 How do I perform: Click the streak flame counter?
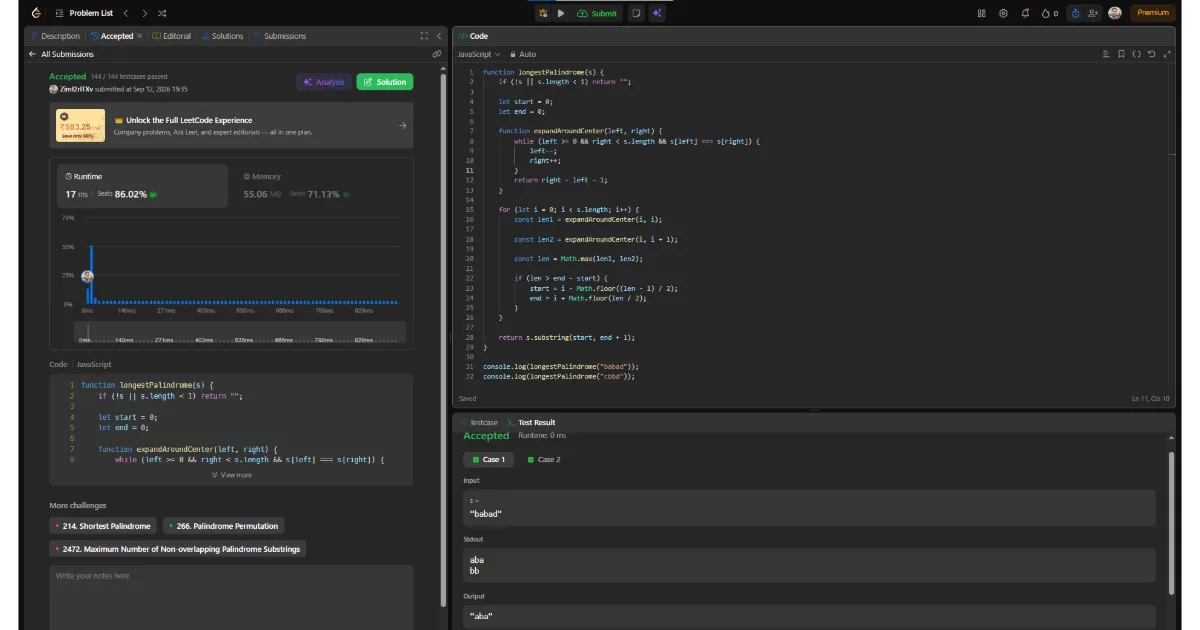click(1049, 13)
